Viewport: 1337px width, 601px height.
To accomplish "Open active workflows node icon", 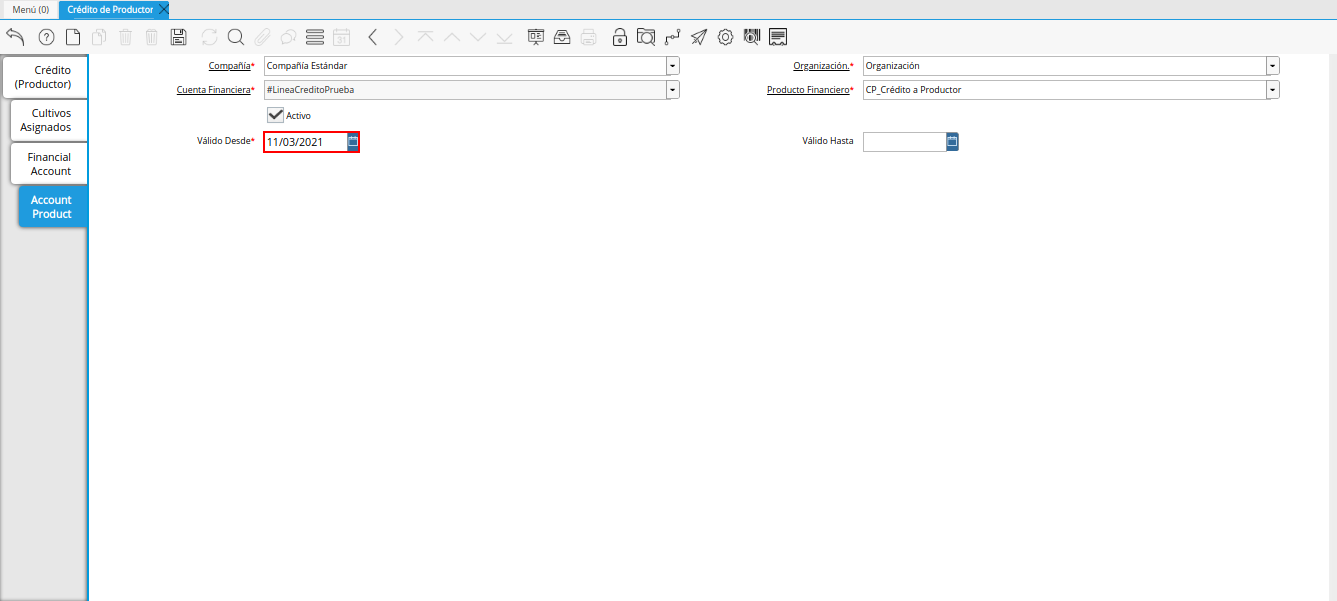I will 673,37.
